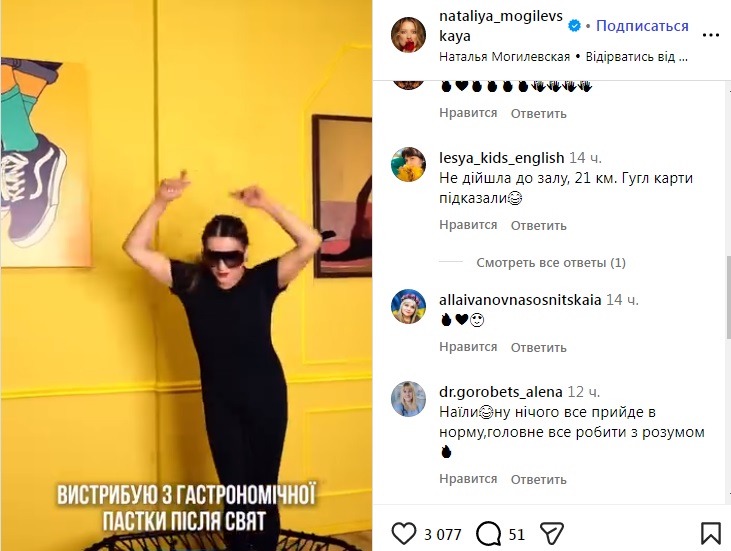Screen dimensions: 731x551
Task: View the 3 077 likes count
Action: click(x=442, y=534)
